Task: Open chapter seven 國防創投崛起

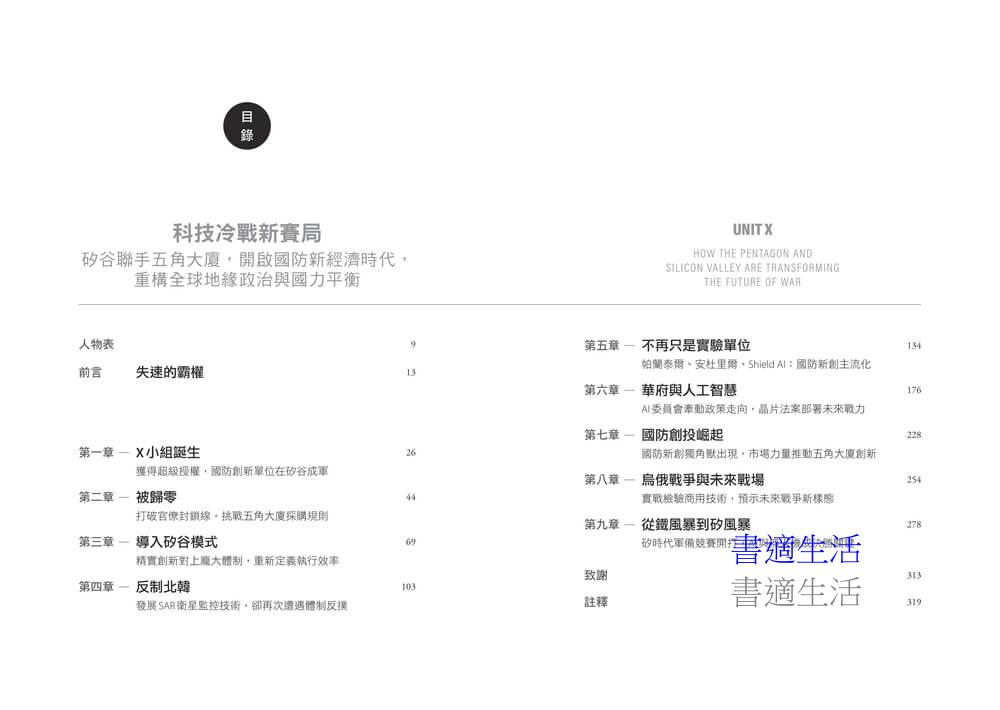Action: click(682, 435)
